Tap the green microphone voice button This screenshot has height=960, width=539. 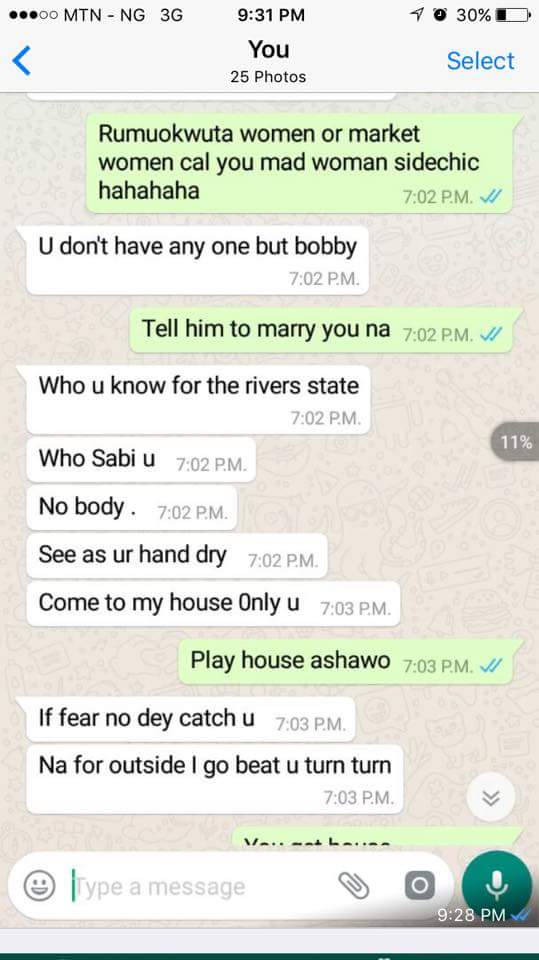pos(496,885)
